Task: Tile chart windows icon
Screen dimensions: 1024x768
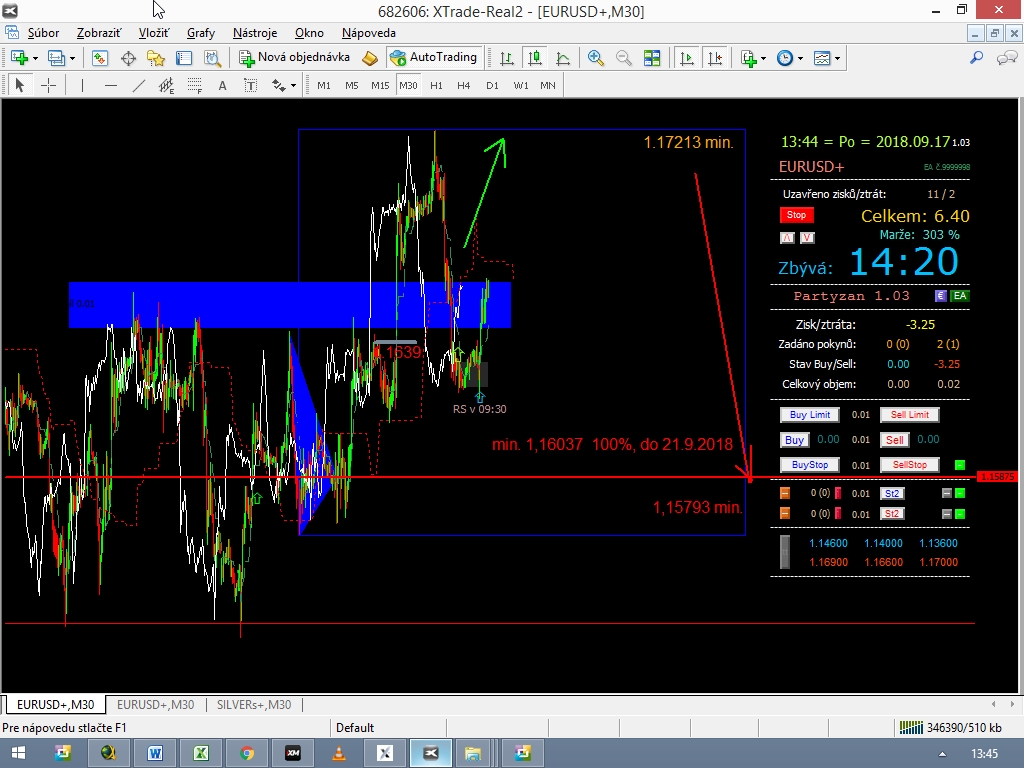Action: pyautogui.click(x=652, y=58)
